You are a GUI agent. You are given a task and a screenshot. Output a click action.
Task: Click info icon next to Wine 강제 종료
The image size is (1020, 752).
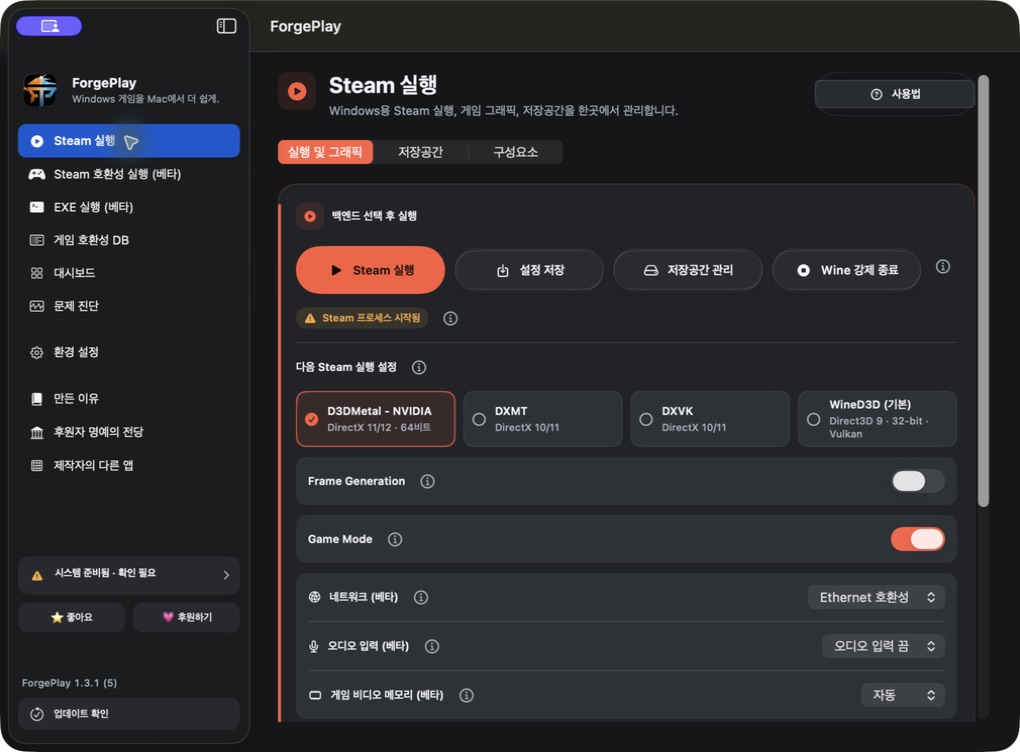[943, 267]
